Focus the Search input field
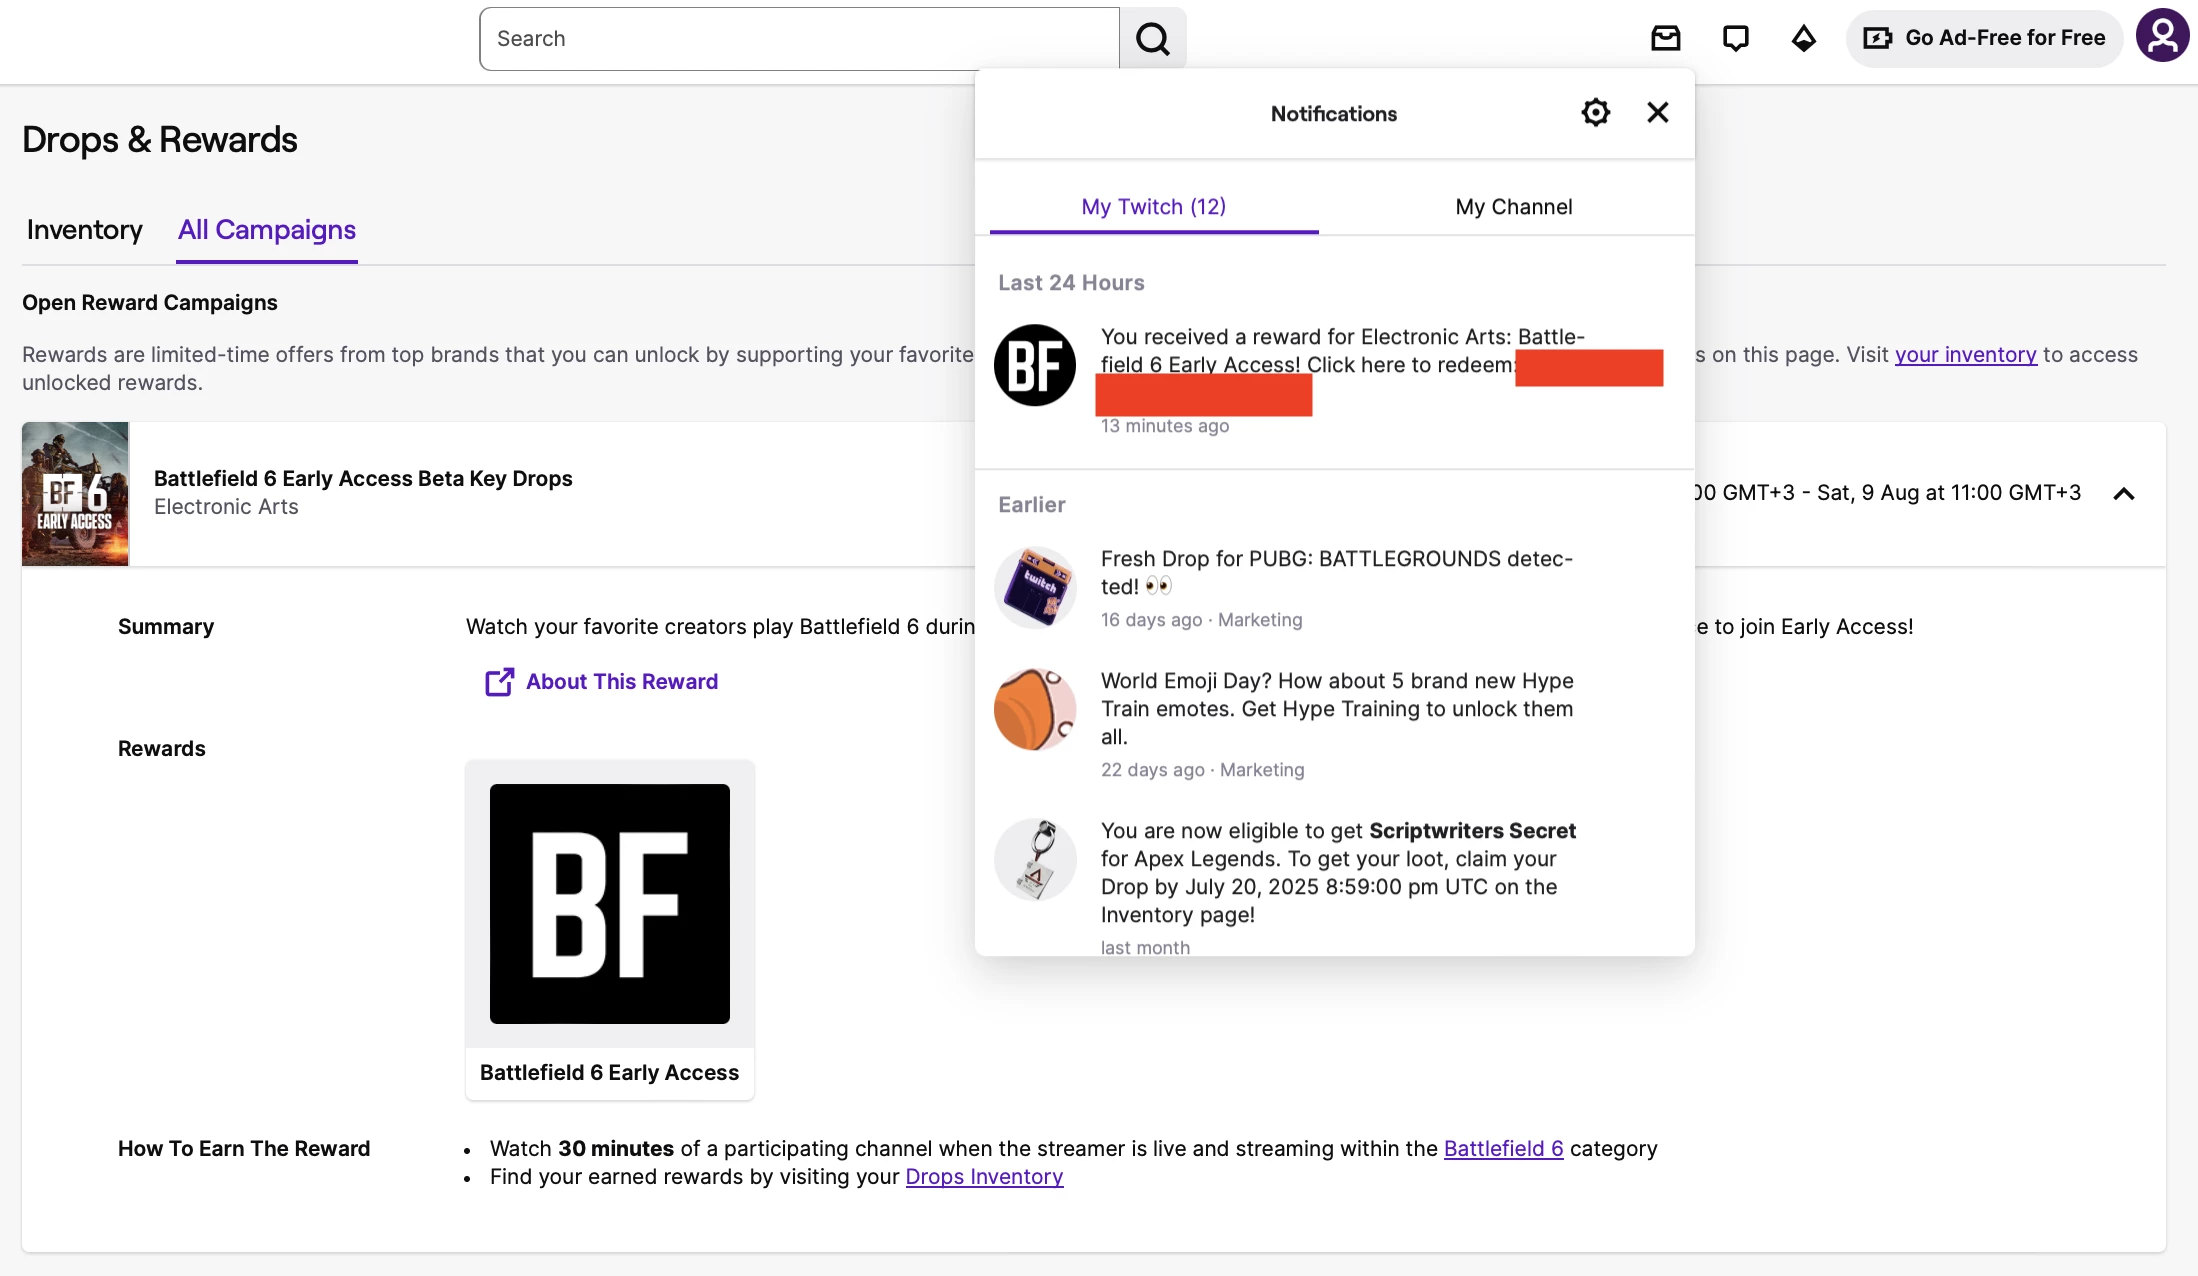Screen dimensions: 2198x1276 tap(799, 39)
